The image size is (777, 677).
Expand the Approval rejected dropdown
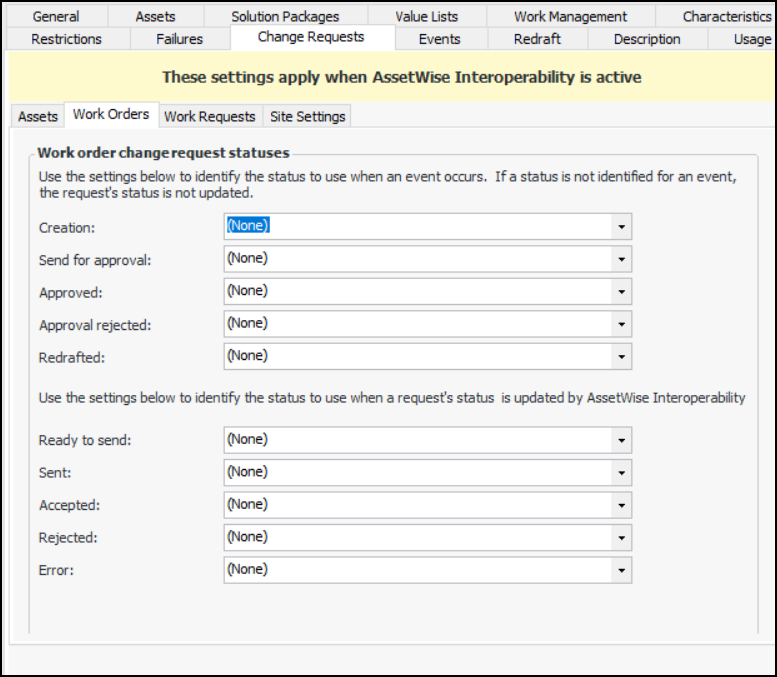click(621, 324)
